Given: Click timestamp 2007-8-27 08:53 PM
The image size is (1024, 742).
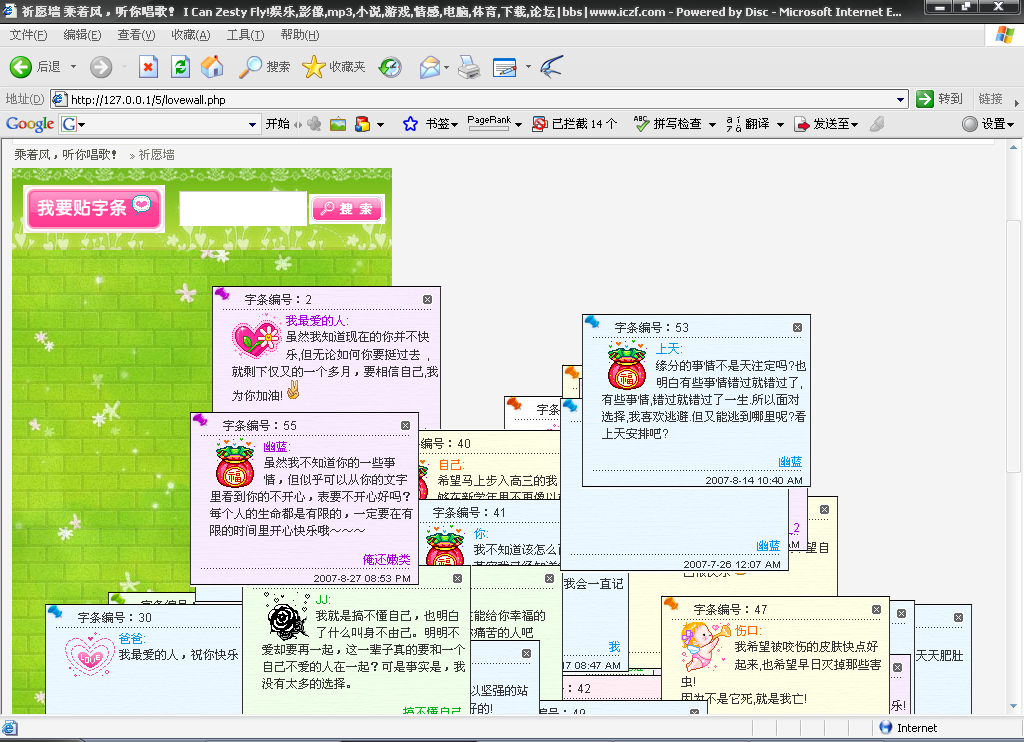Looking at the screenshot, I should point(362,578).
